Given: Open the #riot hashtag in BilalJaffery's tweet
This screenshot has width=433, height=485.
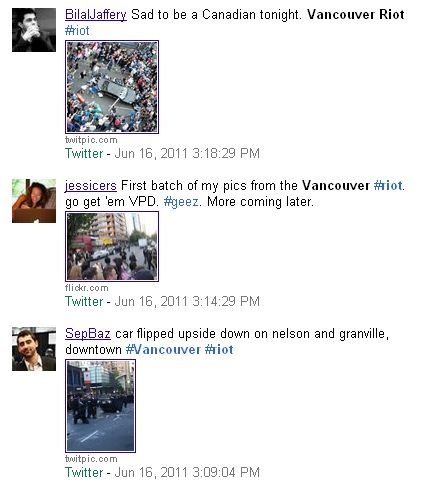Looking at the screenshot, I should click(77, 31).
